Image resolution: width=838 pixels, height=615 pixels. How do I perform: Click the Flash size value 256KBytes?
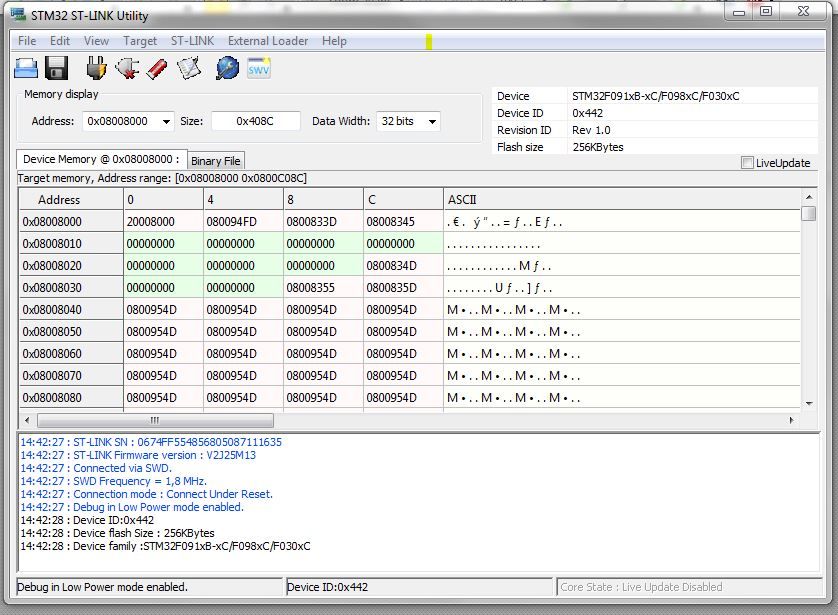pyautogui.click(x=598, y=147)
